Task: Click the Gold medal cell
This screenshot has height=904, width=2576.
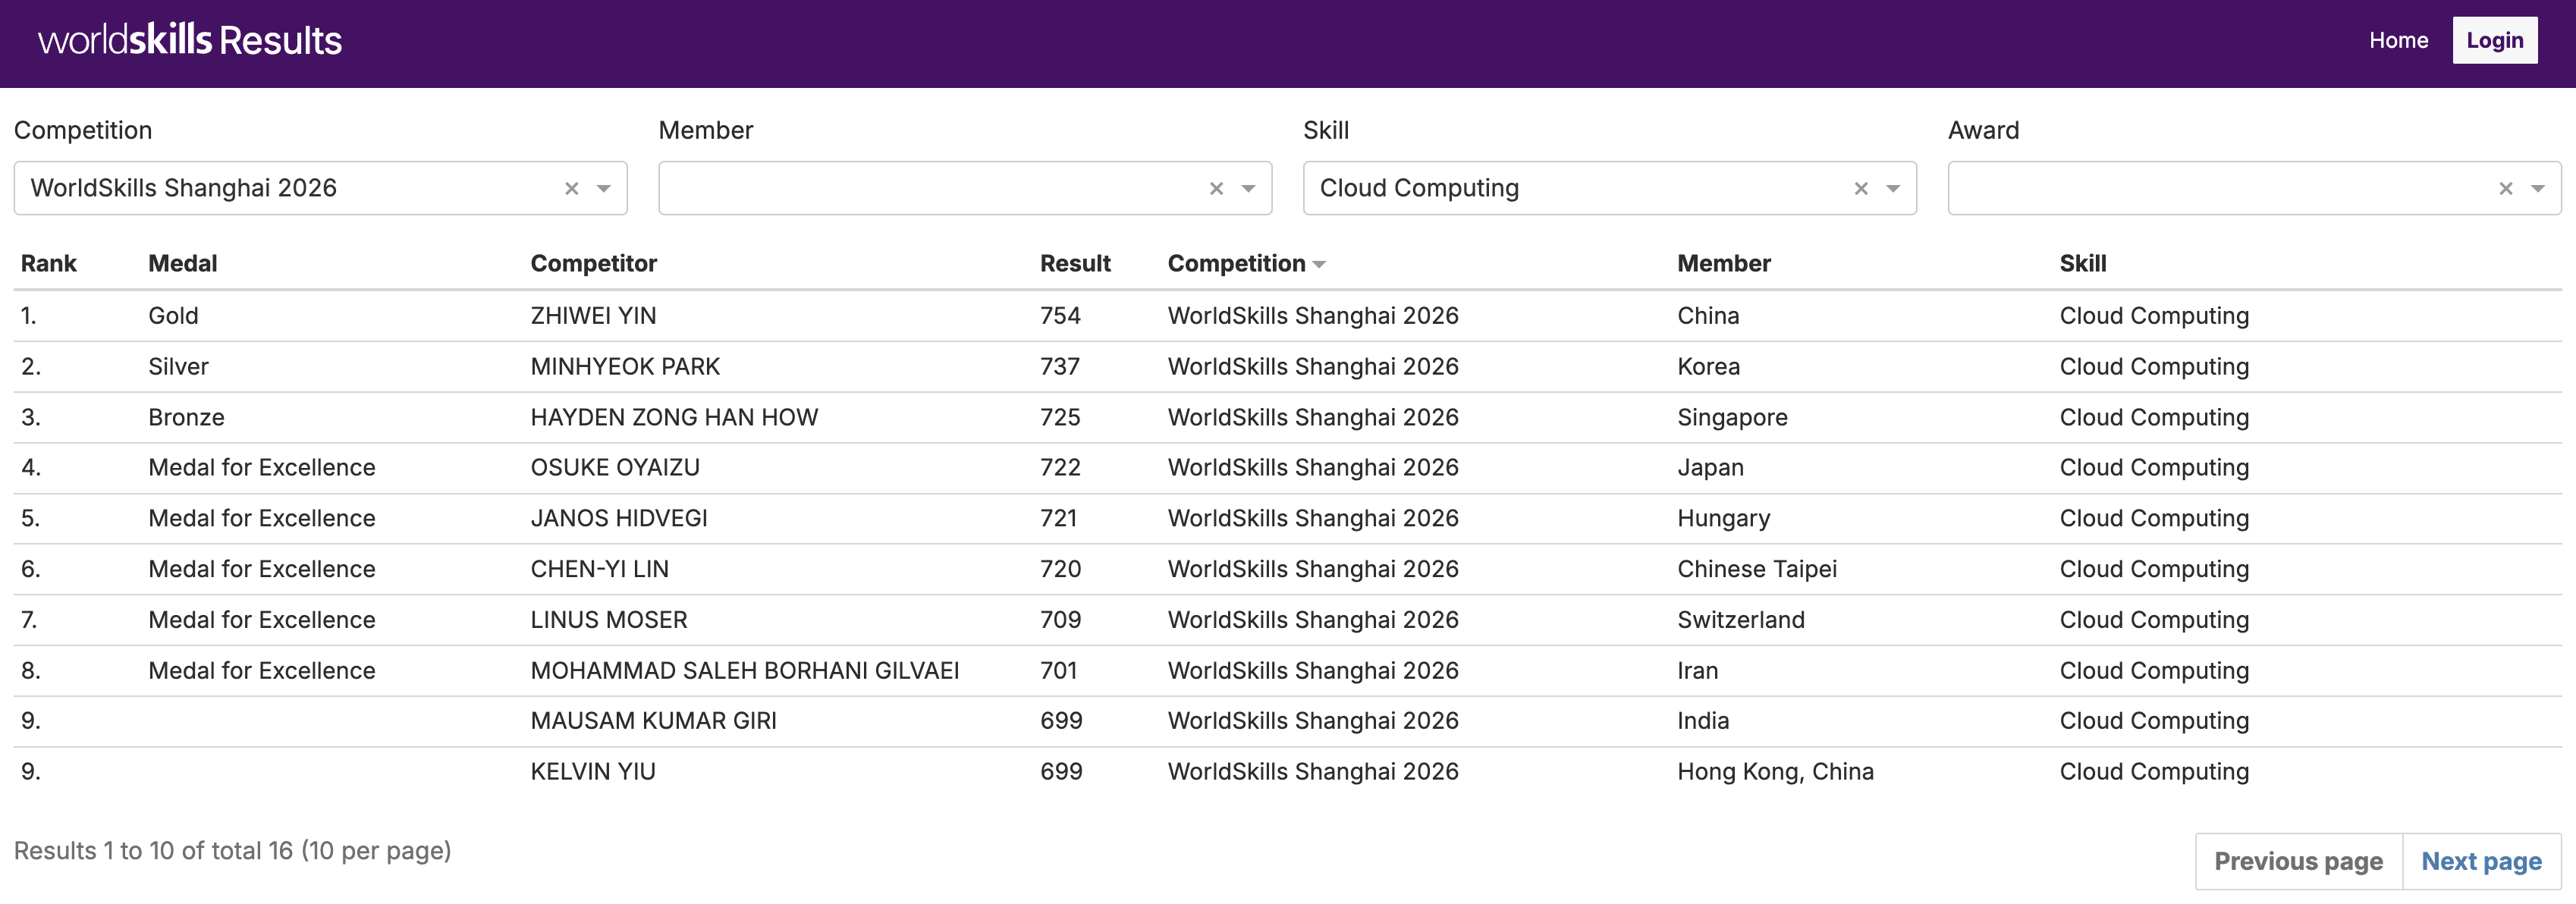Action: tap(174, 316)
